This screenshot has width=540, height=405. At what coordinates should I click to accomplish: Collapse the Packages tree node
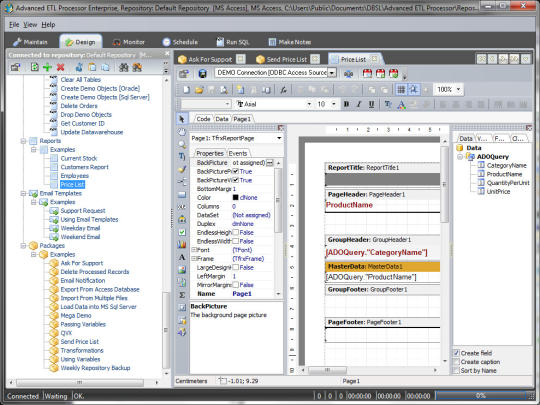point(23,246)
